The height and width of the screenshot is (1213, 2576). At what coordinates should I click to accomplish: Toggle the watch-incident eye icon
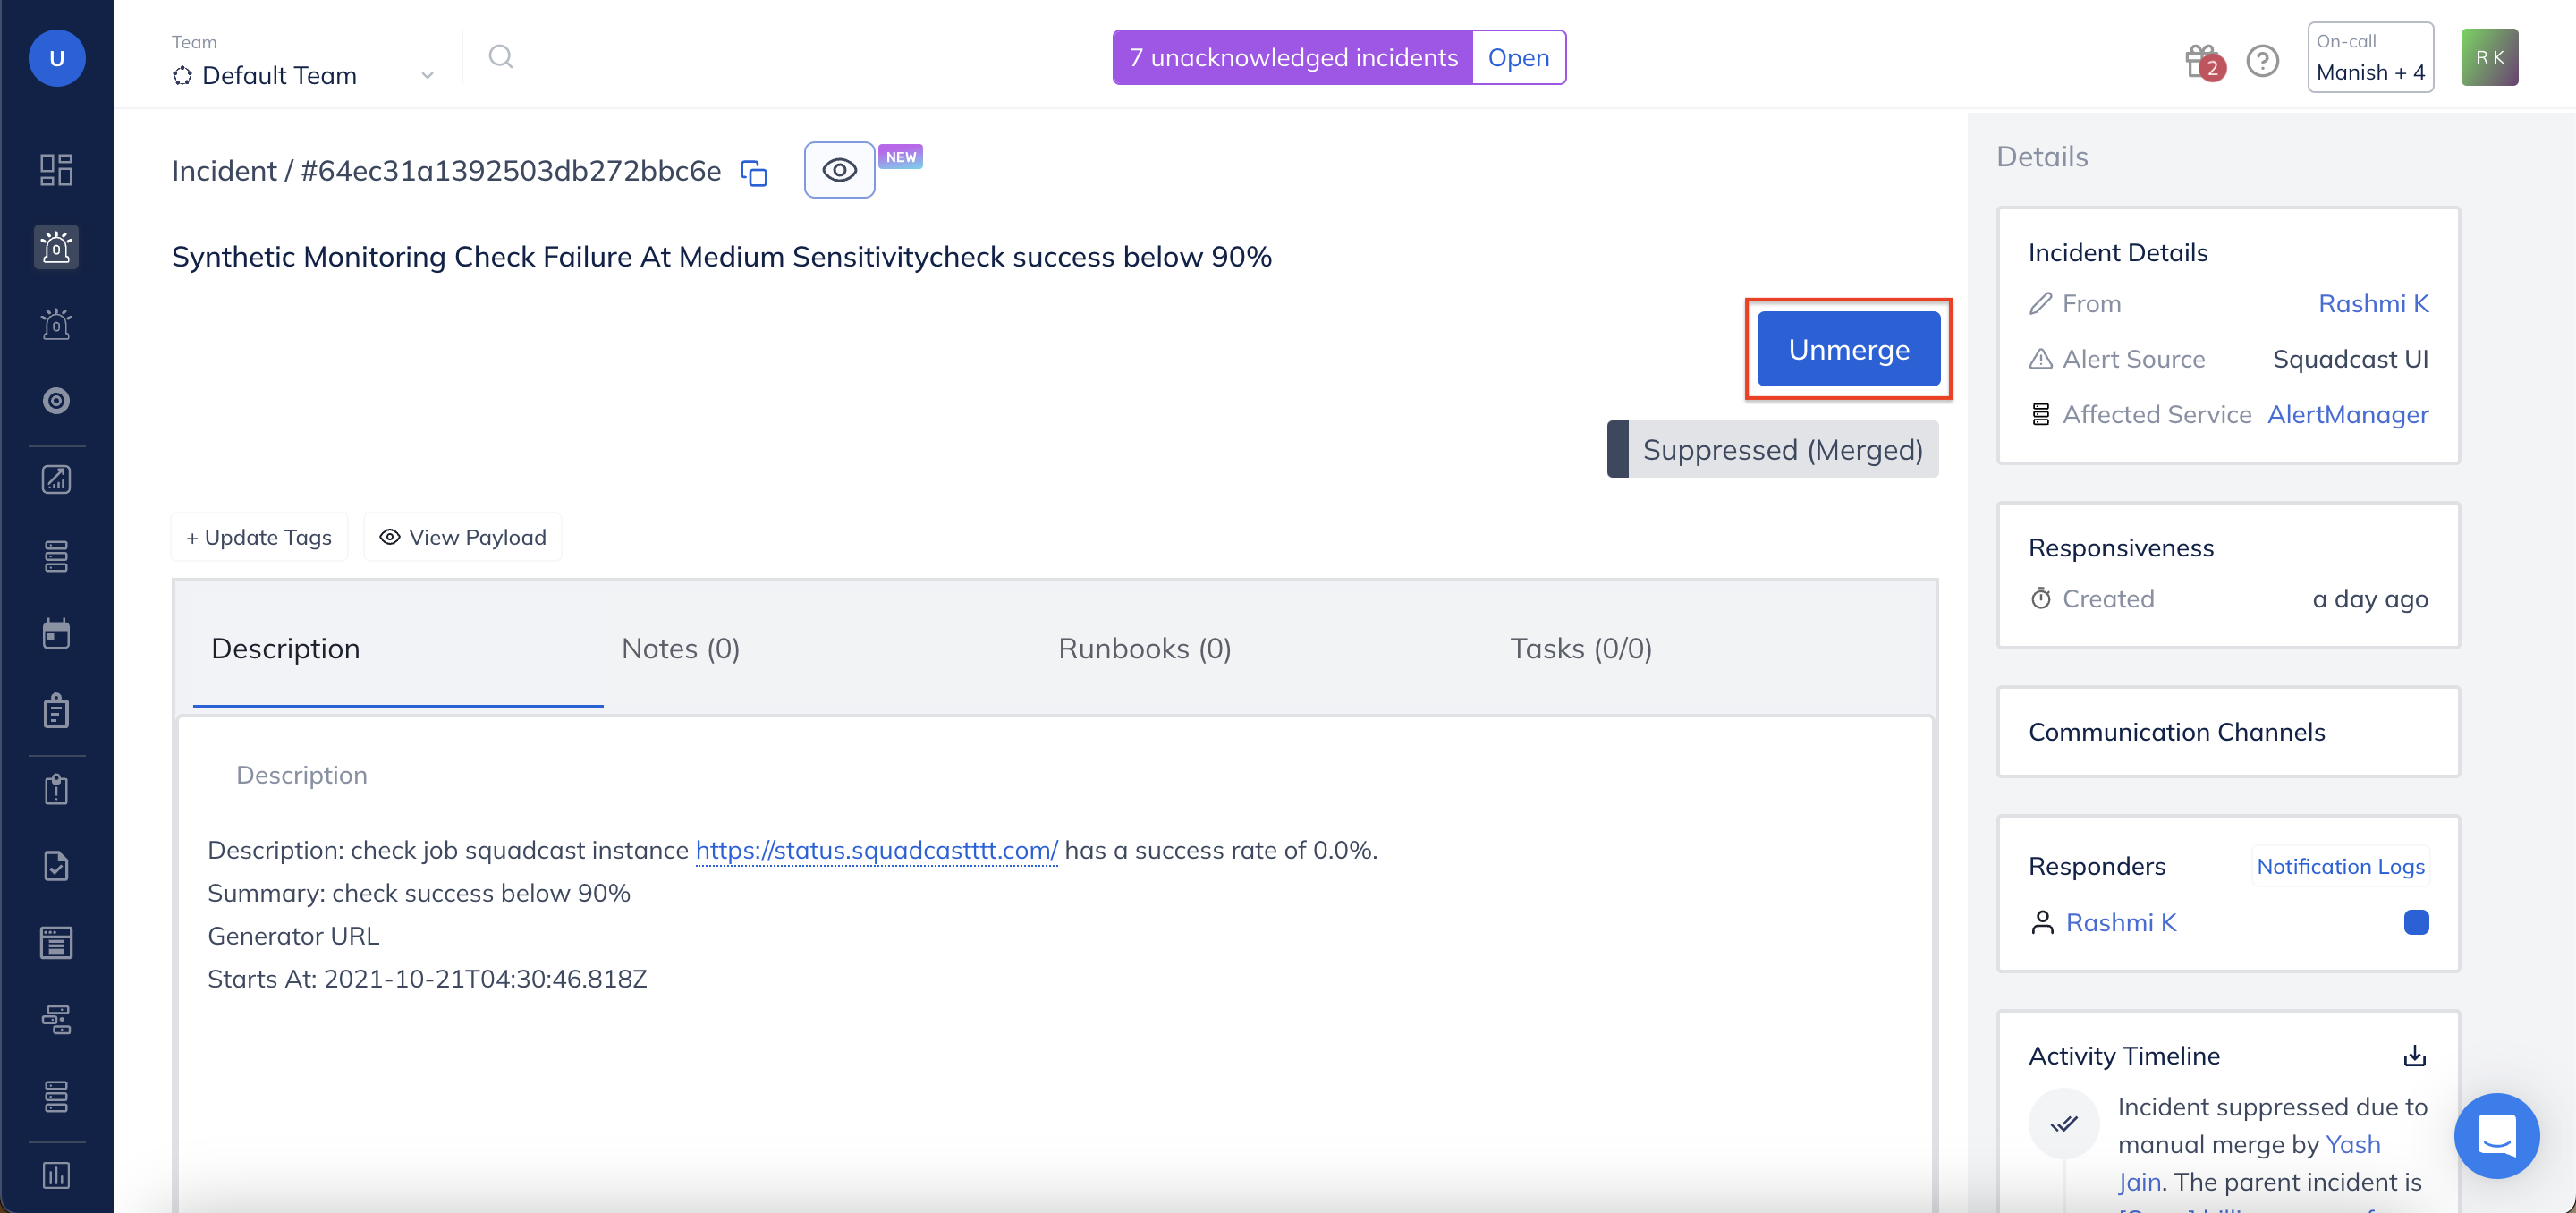pyautogui.click(x=839, y=170)
